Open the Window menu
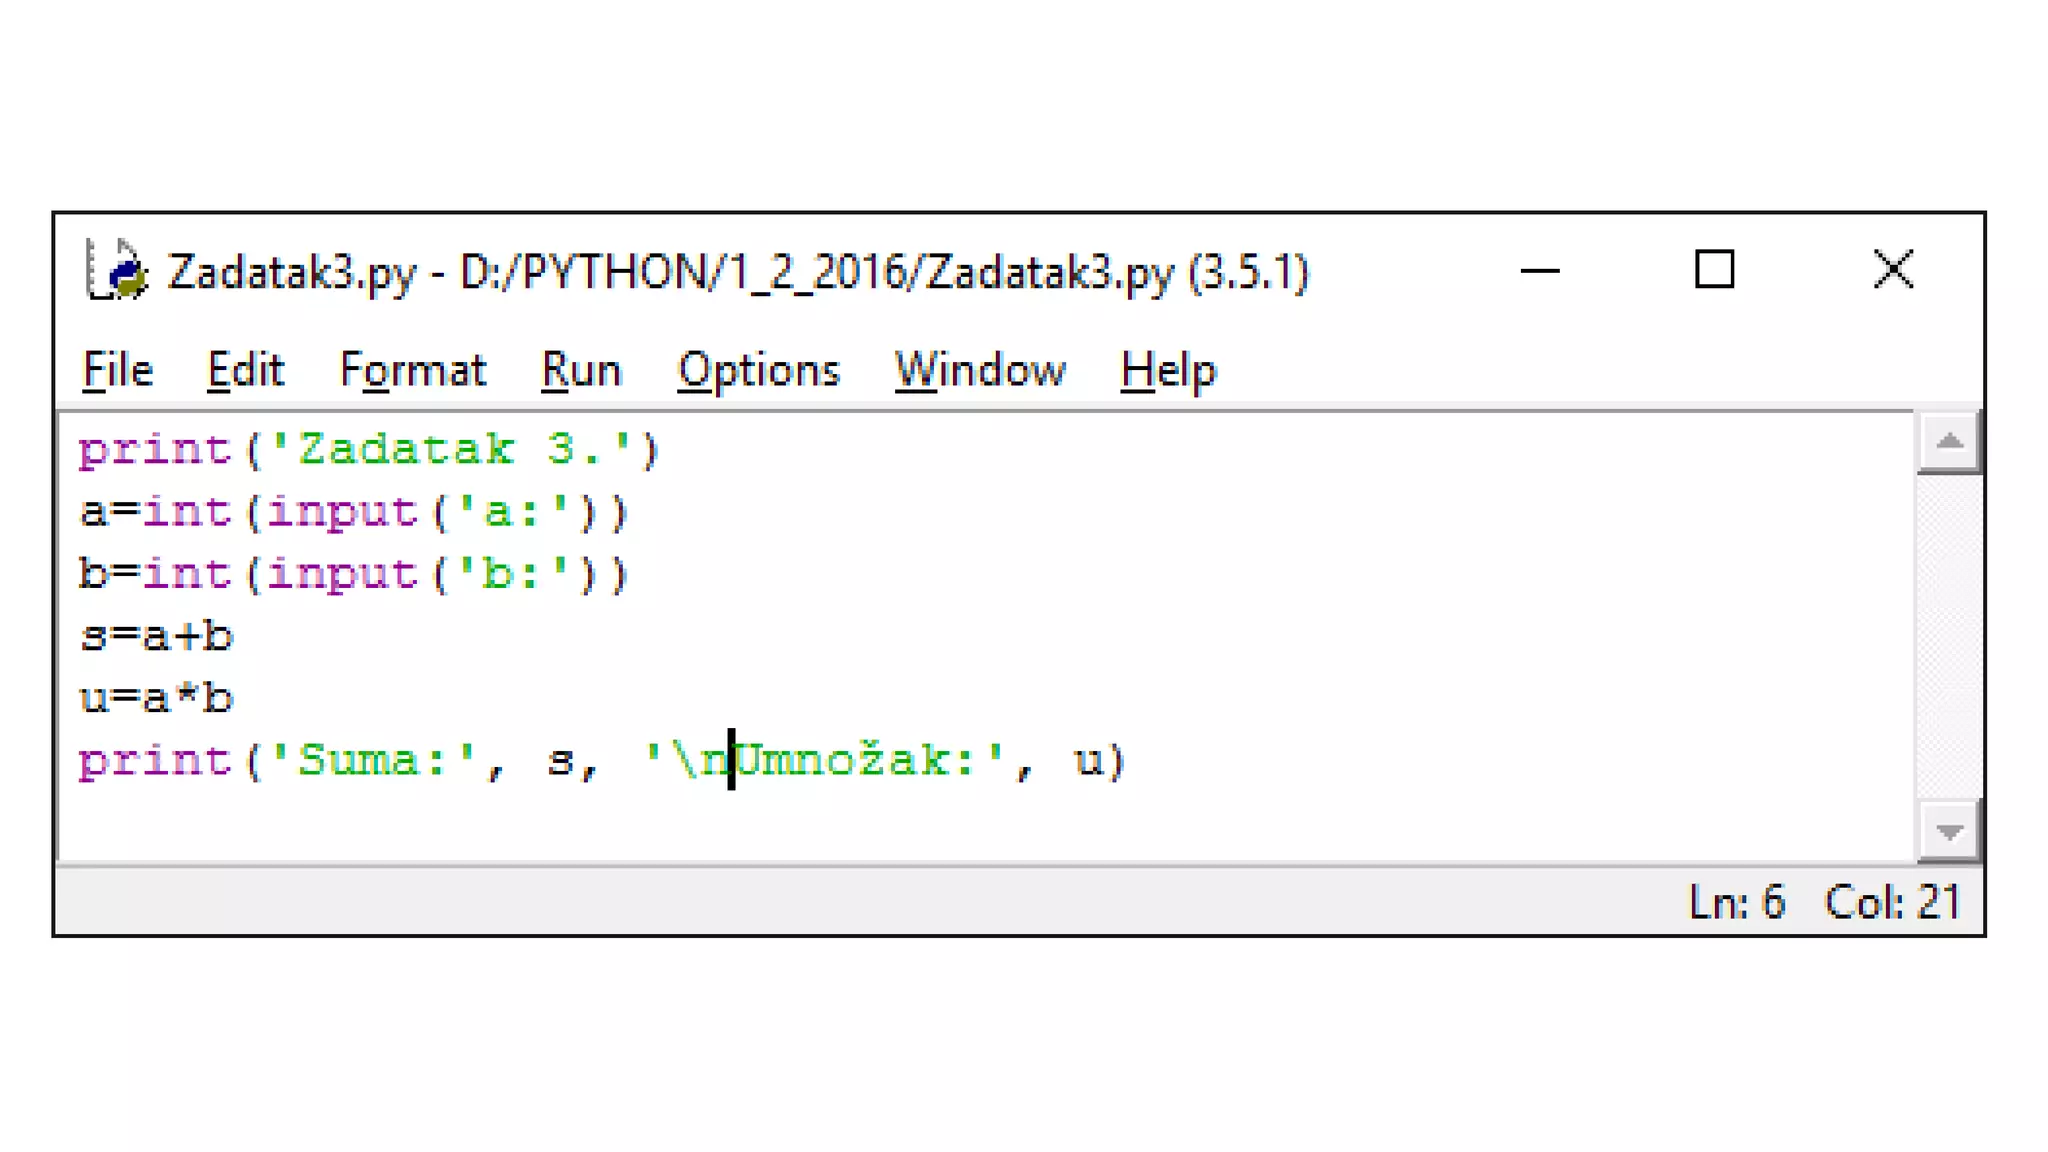Screen dimensions: 2048x1152 (979, 371)
